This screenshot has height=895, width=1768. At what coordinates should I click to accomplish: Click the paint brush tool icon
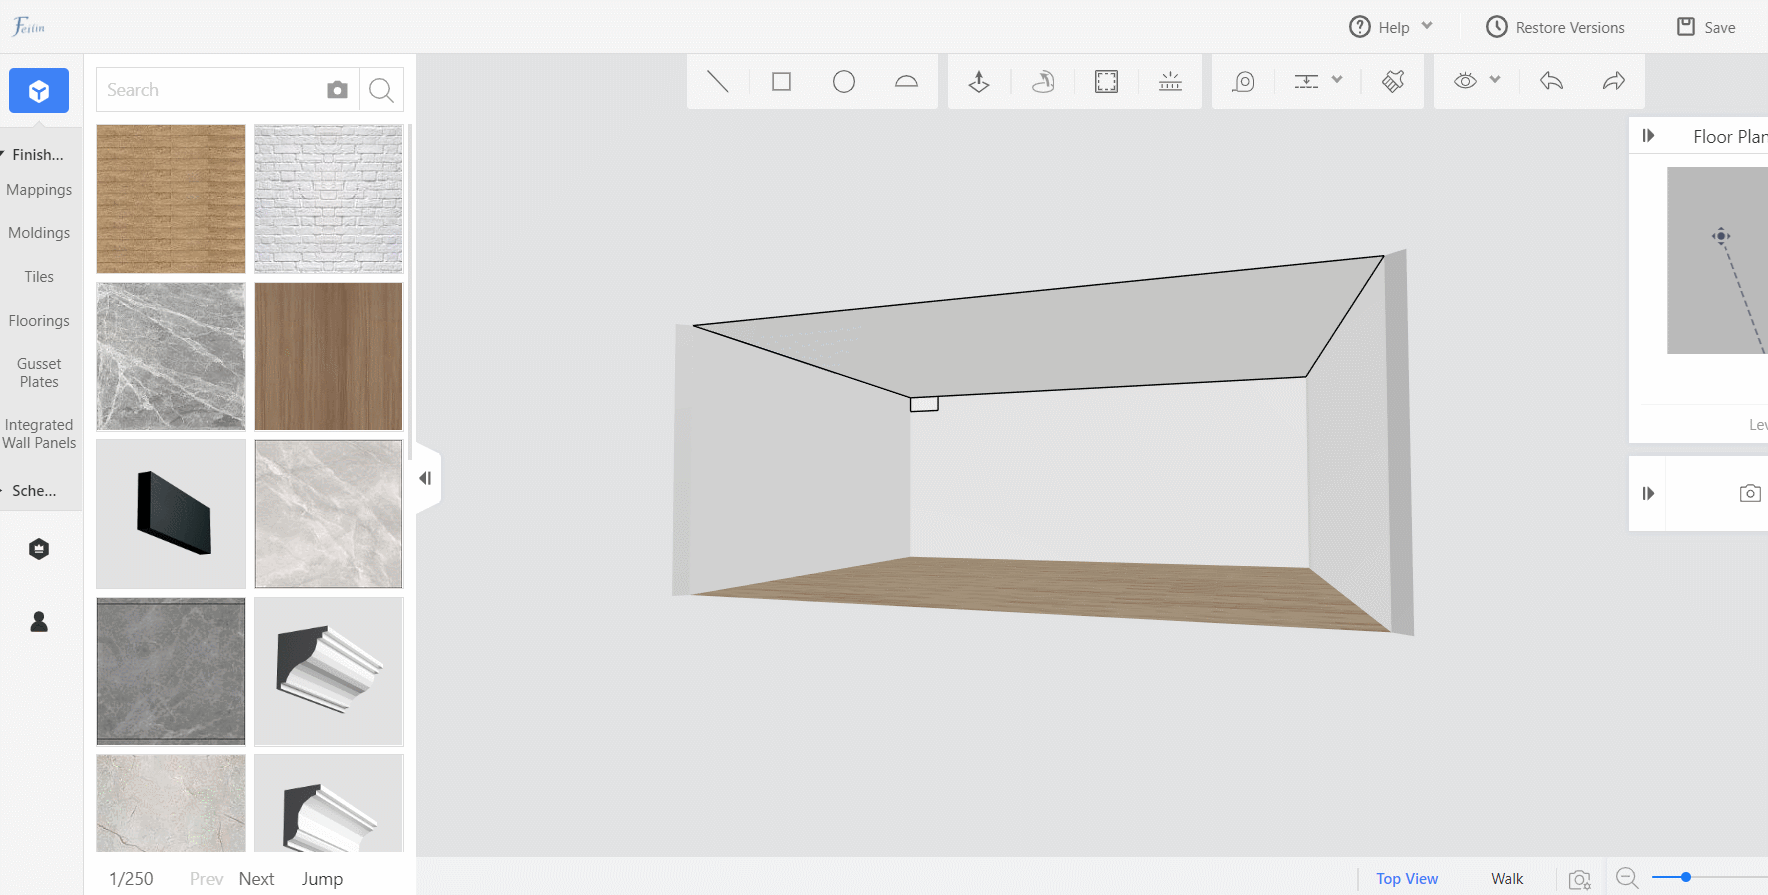[1393, 81]
